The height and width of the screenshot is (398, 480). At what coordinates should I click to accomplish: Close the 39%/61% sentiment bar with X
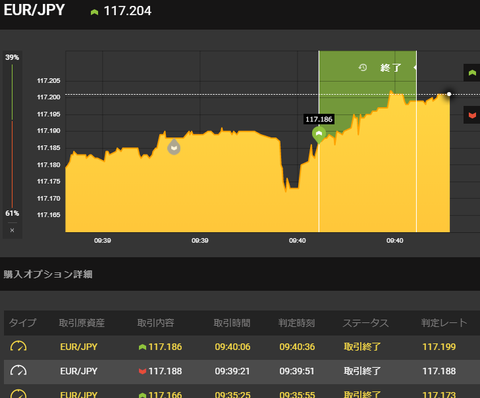[x=12, y=230]
